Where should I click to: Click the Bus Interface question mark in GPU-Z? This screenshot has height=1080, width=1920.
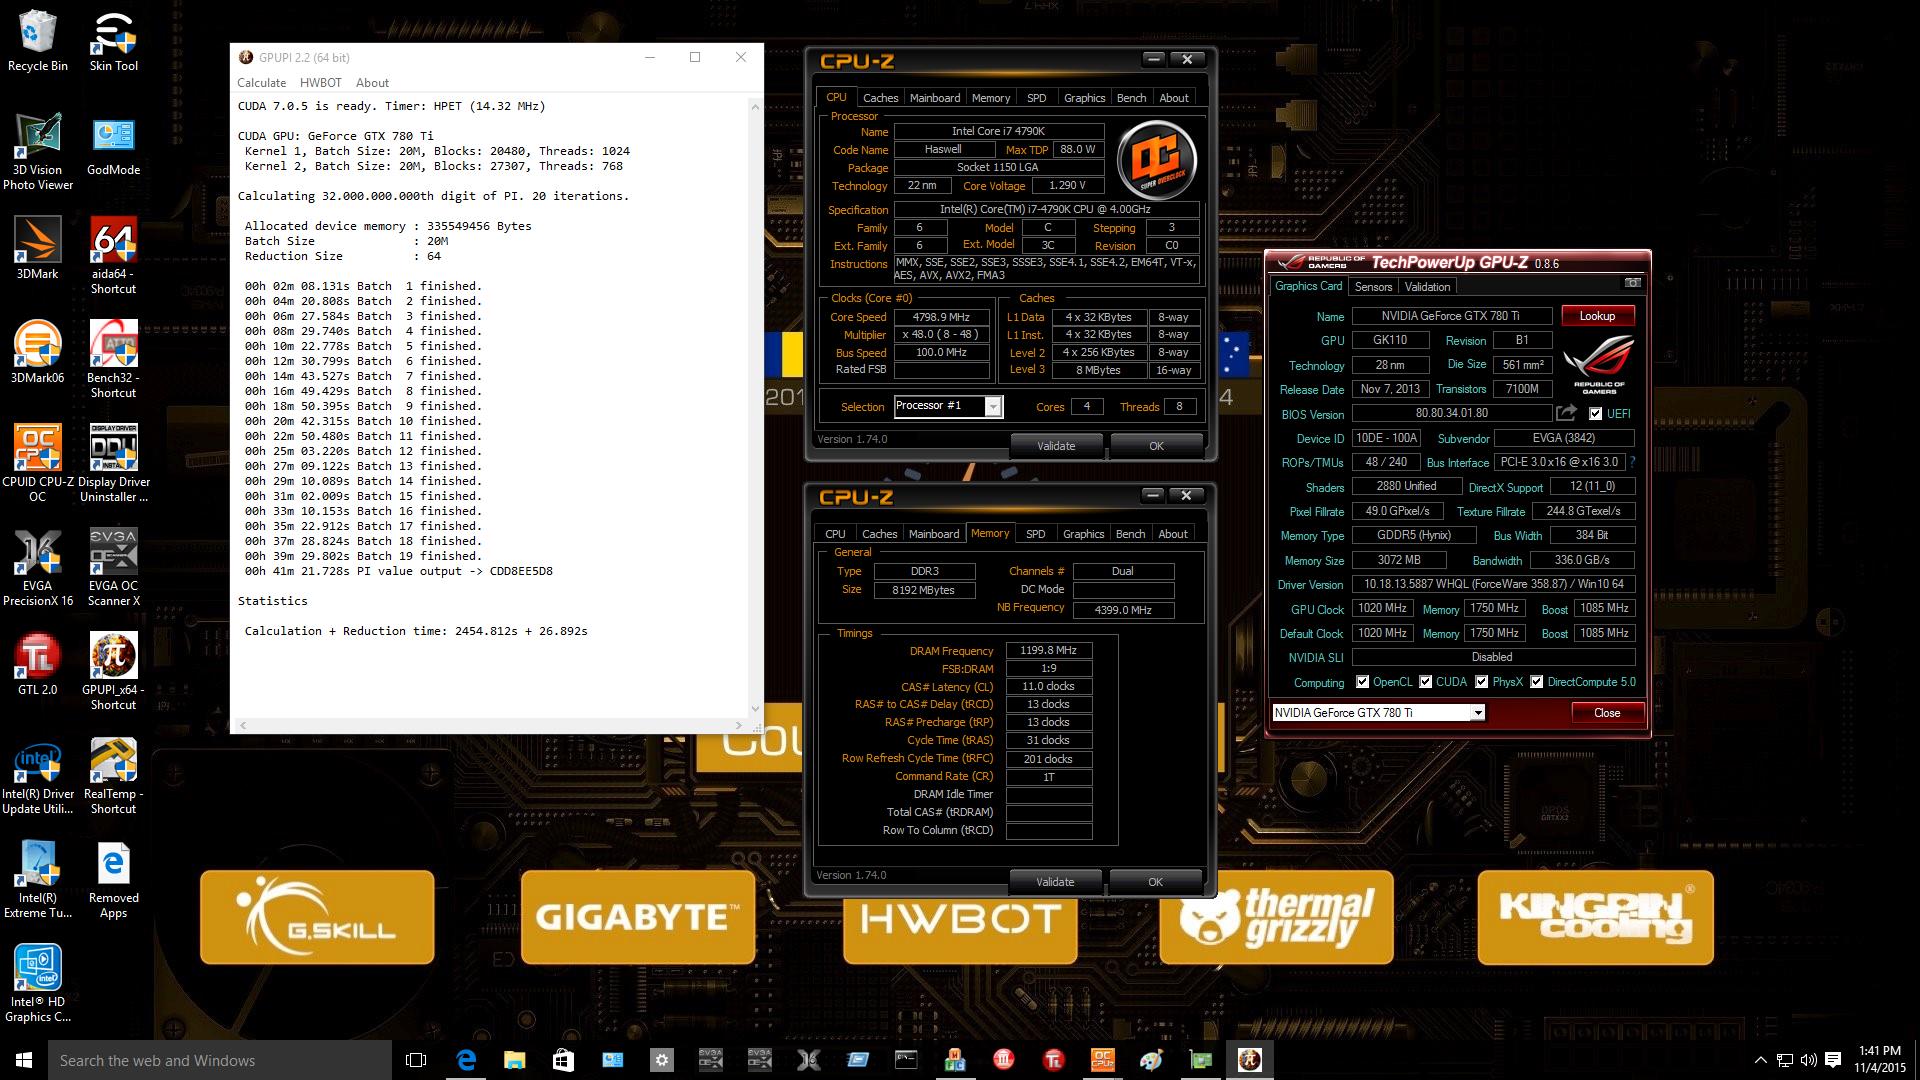pos(1633,462)
